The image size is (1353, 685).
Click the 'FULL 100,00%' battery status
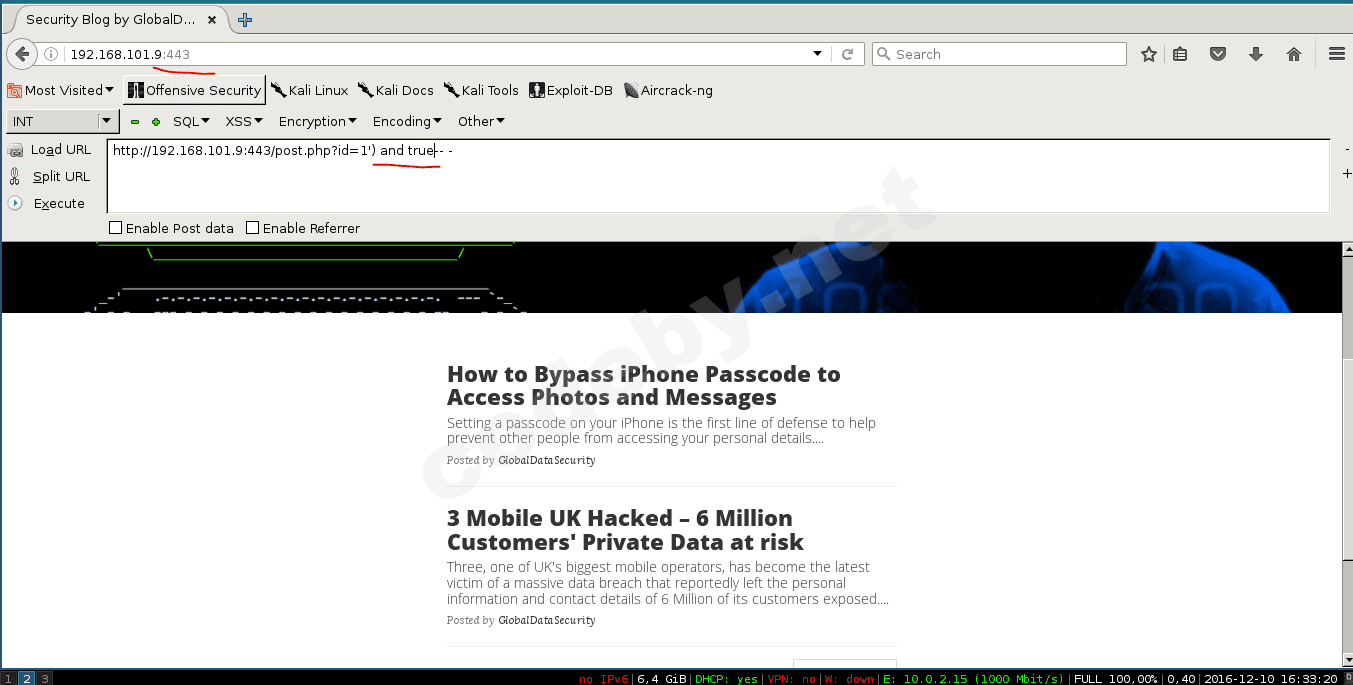(x=1116, y=678)
